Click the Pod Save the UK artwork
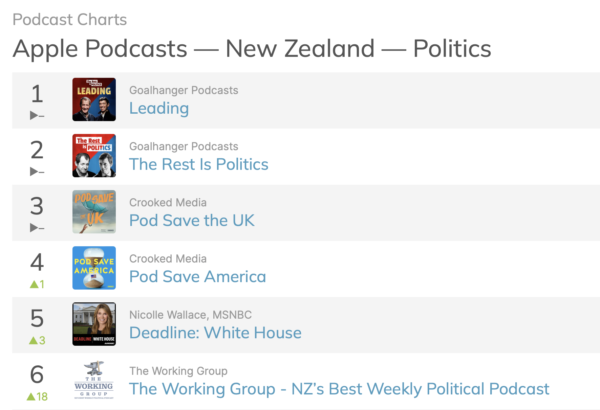This screenshot has height=410, width=600. point(94,212)
